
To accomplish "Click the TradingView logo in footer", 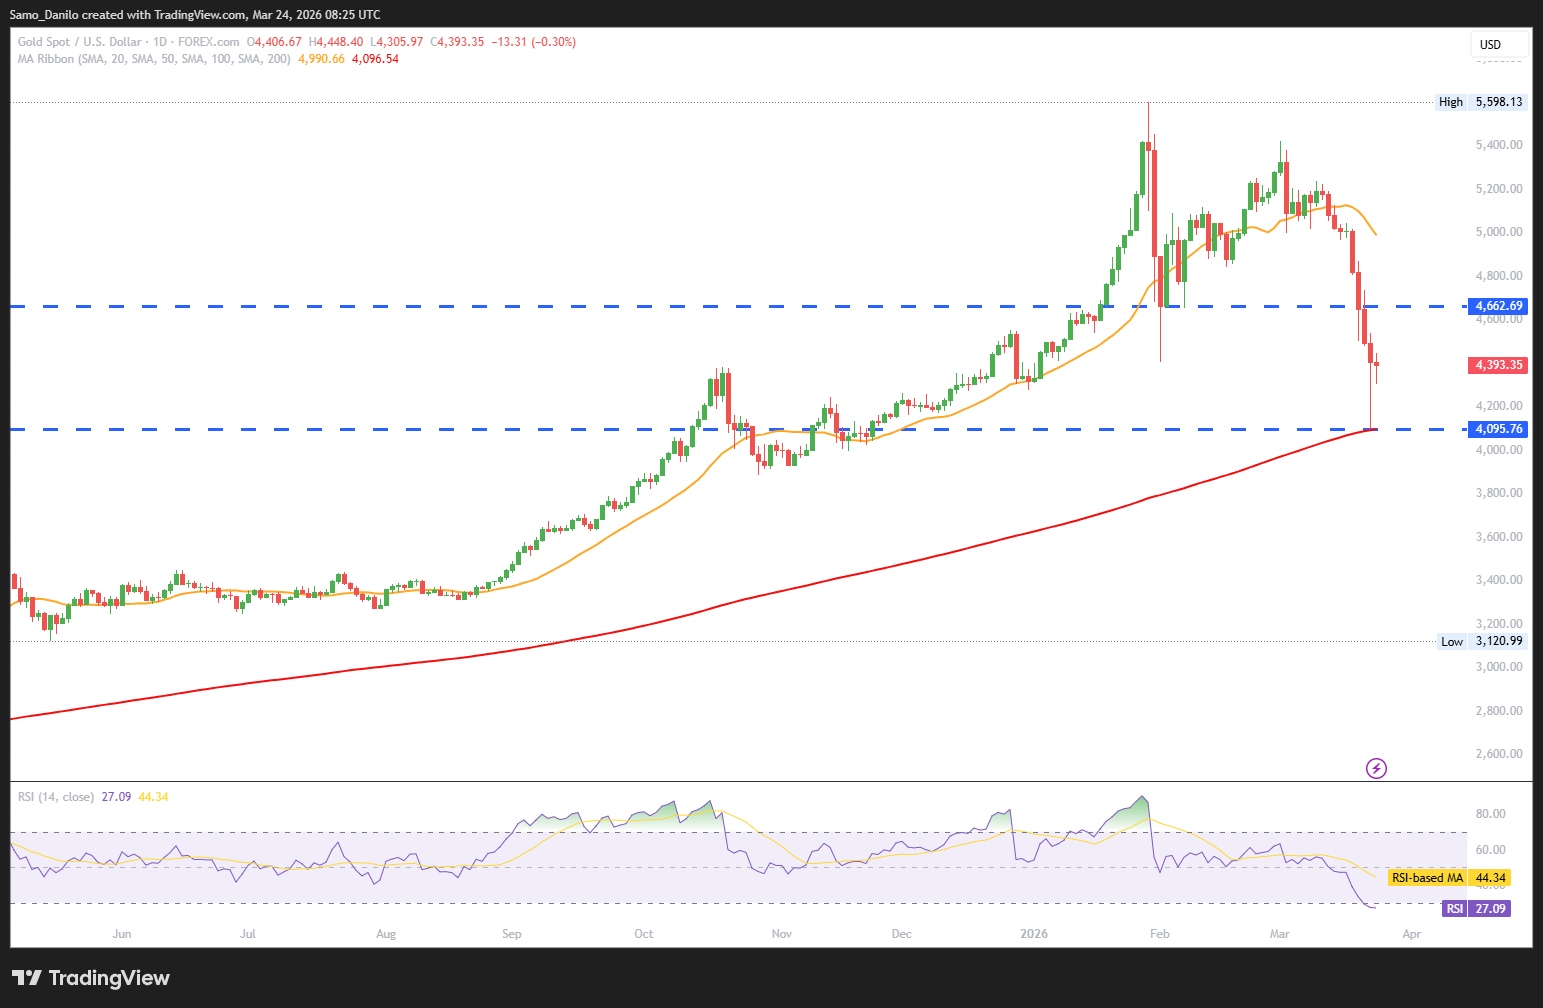I will click(91, 978).
